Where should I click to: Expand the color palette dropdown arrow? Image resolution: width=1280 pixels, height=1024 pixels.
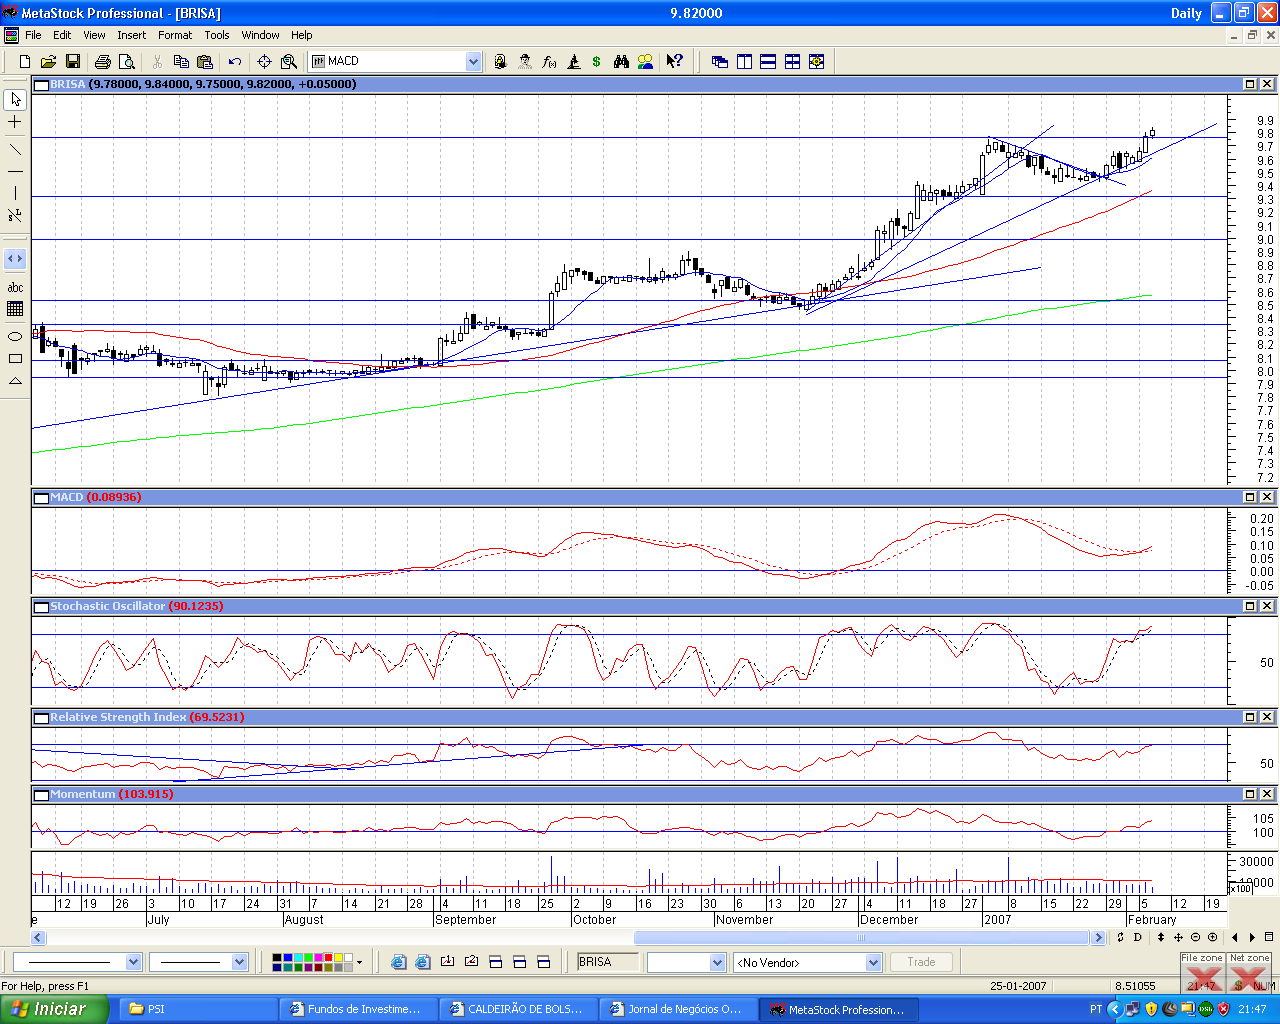pyautogui.click(x=360, y=963)
